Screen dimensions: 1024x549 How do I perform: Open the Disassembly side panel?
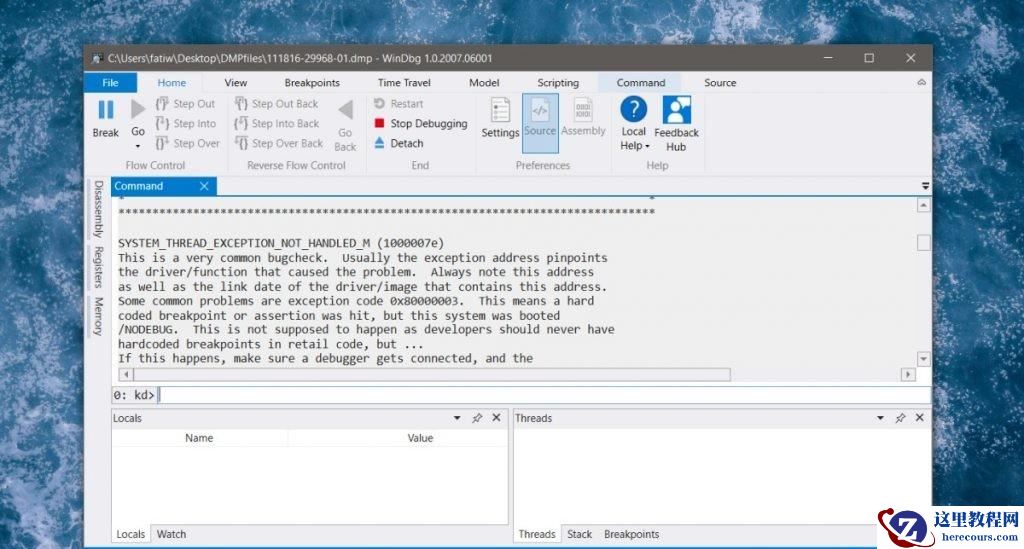pos(98,210)
